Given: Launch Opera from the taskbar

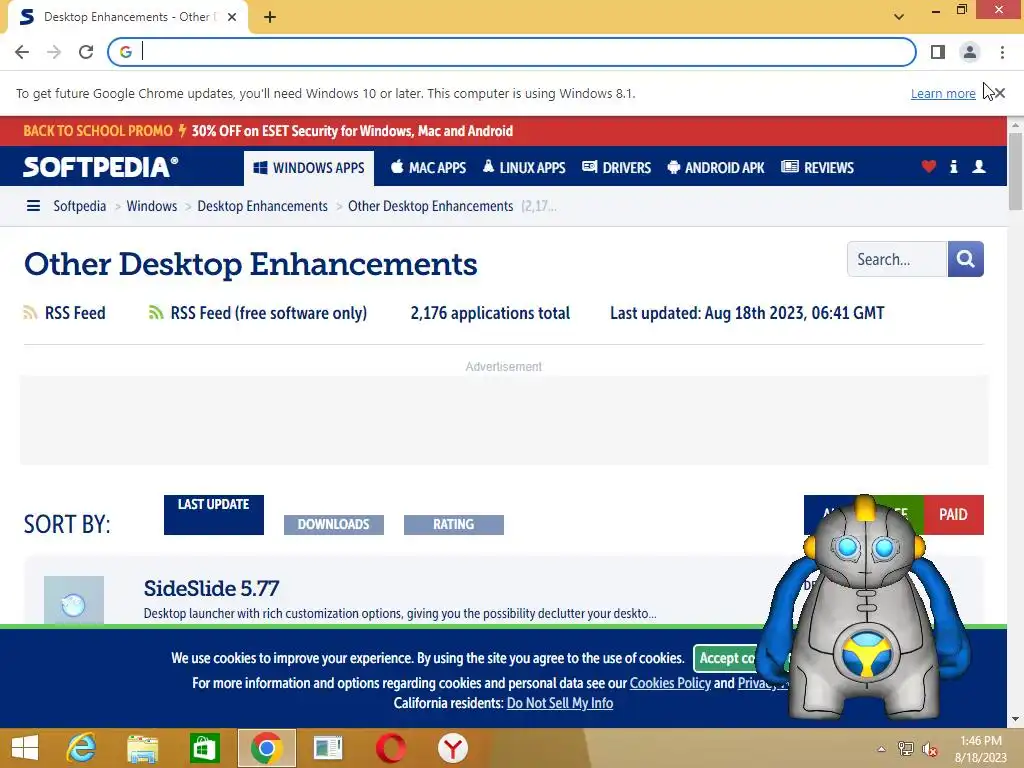Looking at the screenshot, I should (x=391, y=748).
